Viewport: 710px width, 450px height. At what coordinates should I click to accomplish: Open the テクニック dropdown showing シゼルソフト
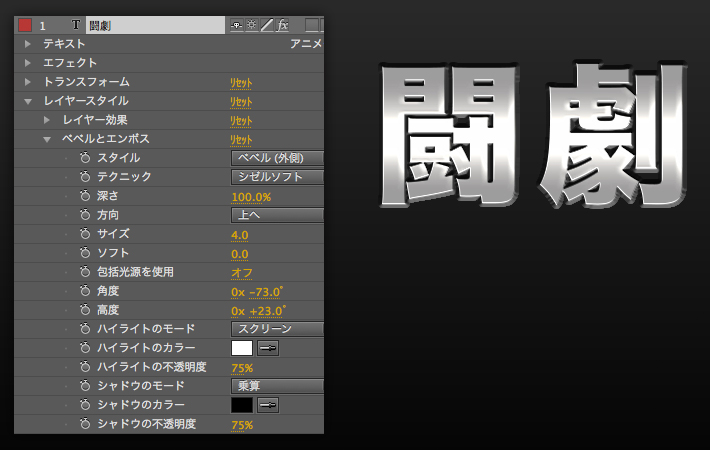tap(277, 177)
